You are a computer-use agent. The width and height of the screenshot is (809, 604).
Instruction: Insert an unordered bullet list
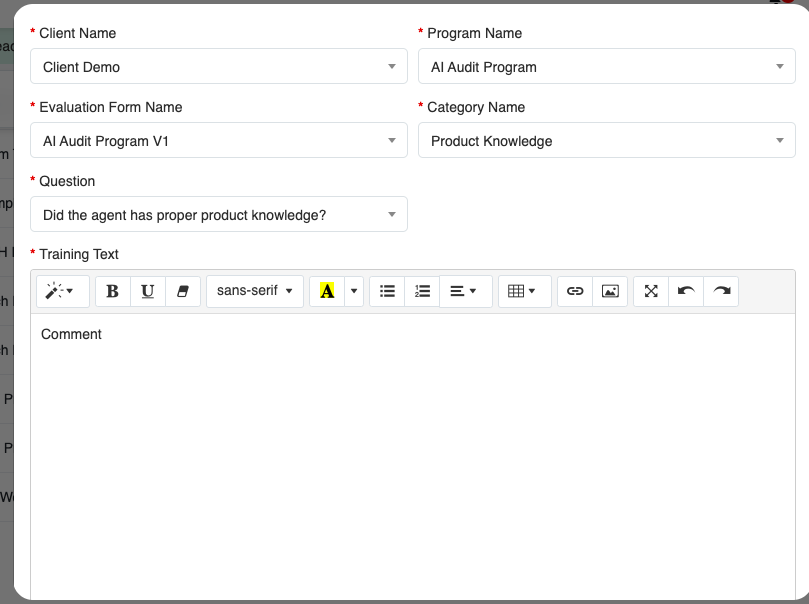[387, 291]
